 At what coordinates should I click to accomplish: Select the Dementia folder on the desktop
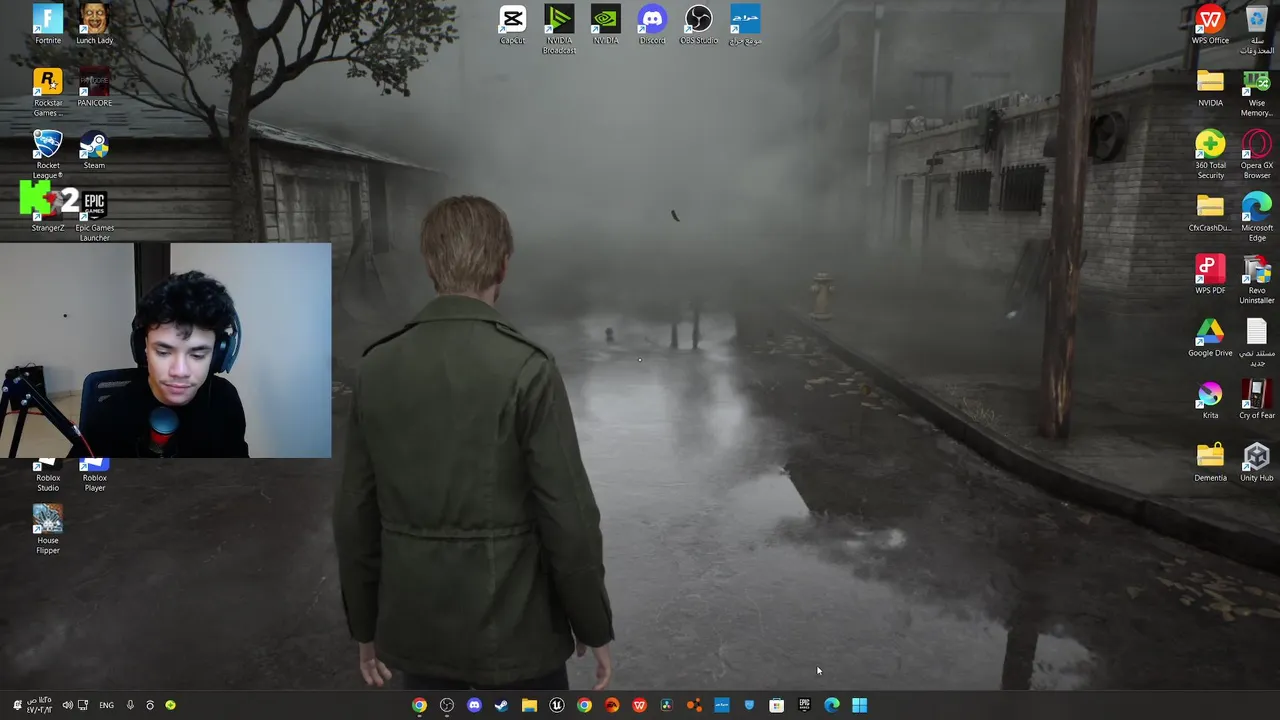tap(1210, 462)
